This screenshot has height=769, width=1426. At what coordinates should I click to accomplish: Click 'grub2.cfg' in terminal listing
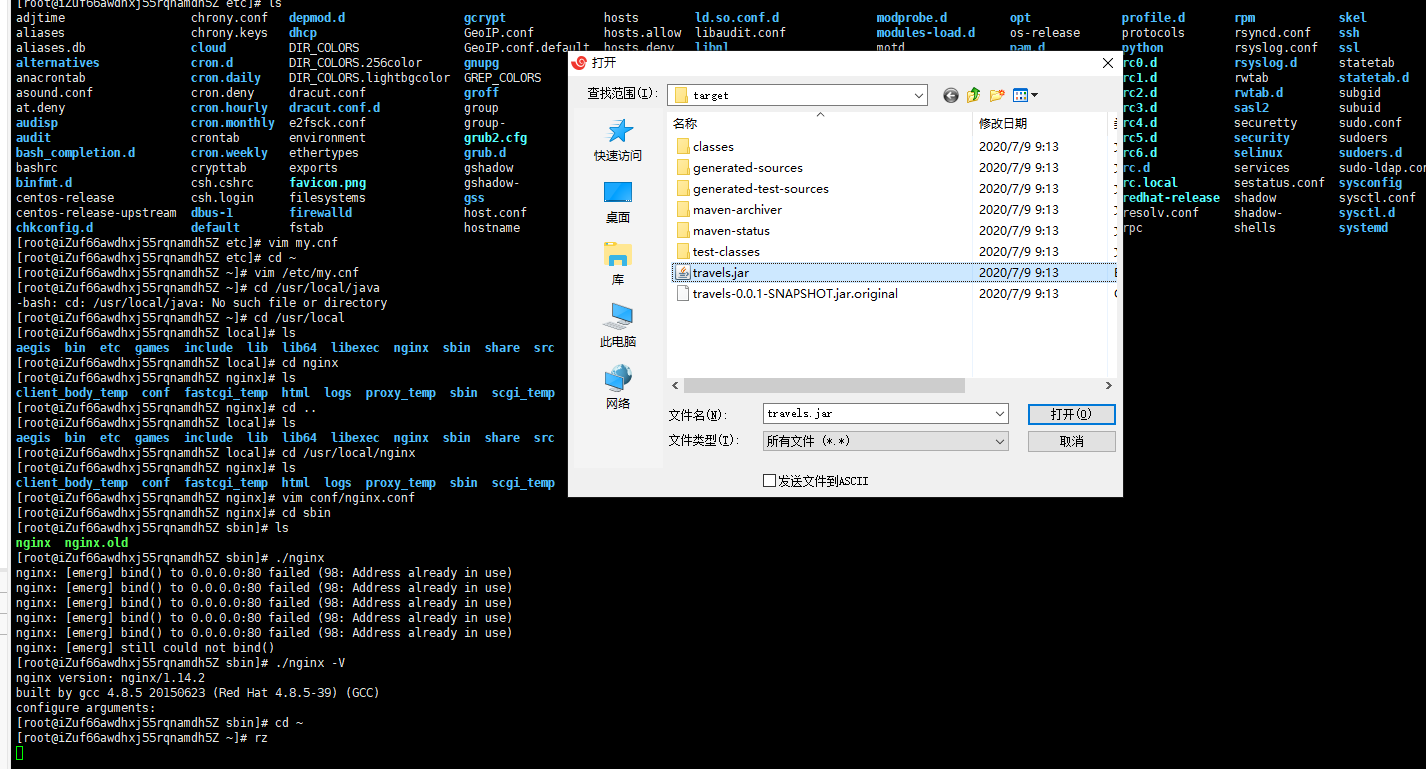point(495,138)
